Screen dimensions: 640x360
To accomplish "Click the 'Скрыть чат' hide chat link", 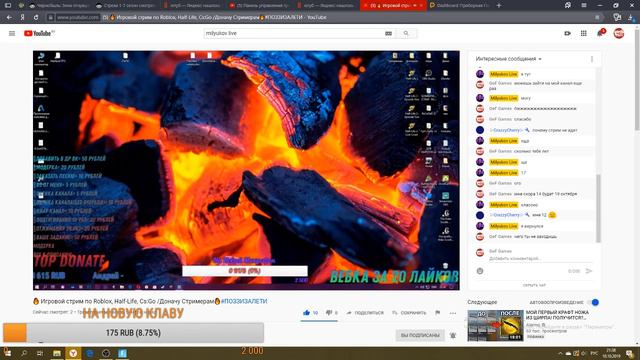I will click(534, 285).
